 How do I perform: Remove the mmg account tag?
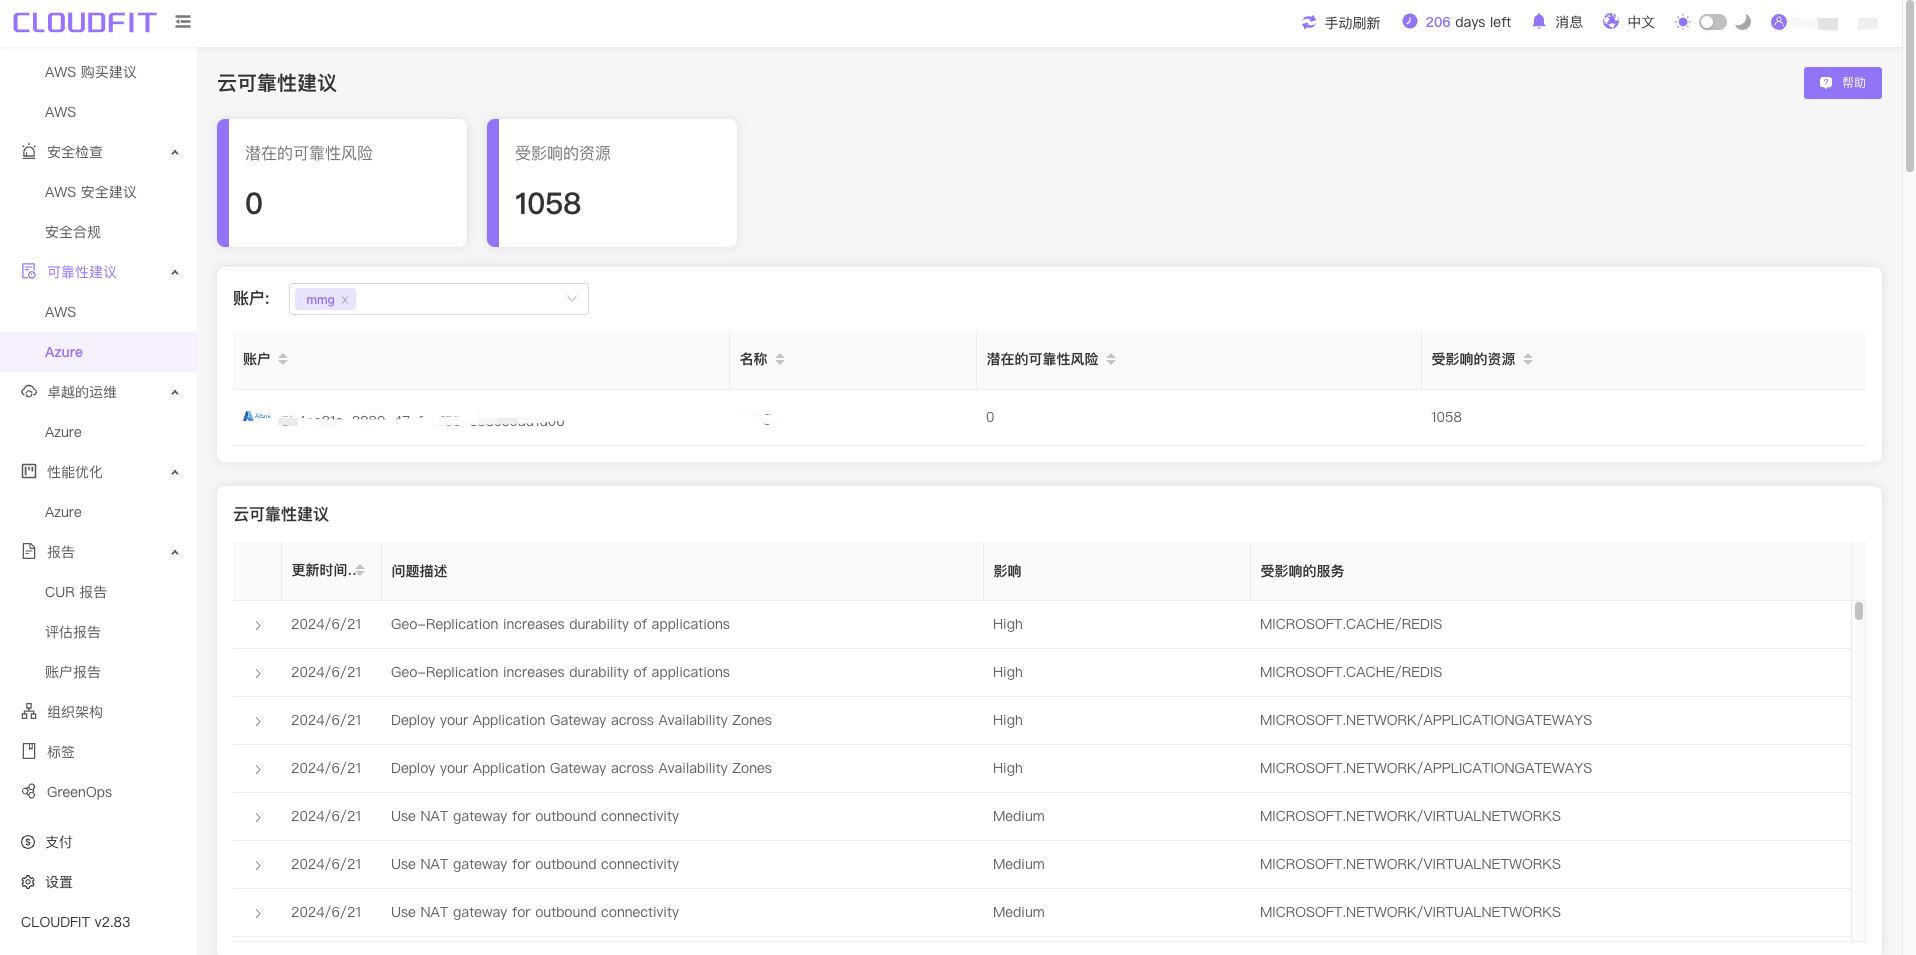[345, 300]
